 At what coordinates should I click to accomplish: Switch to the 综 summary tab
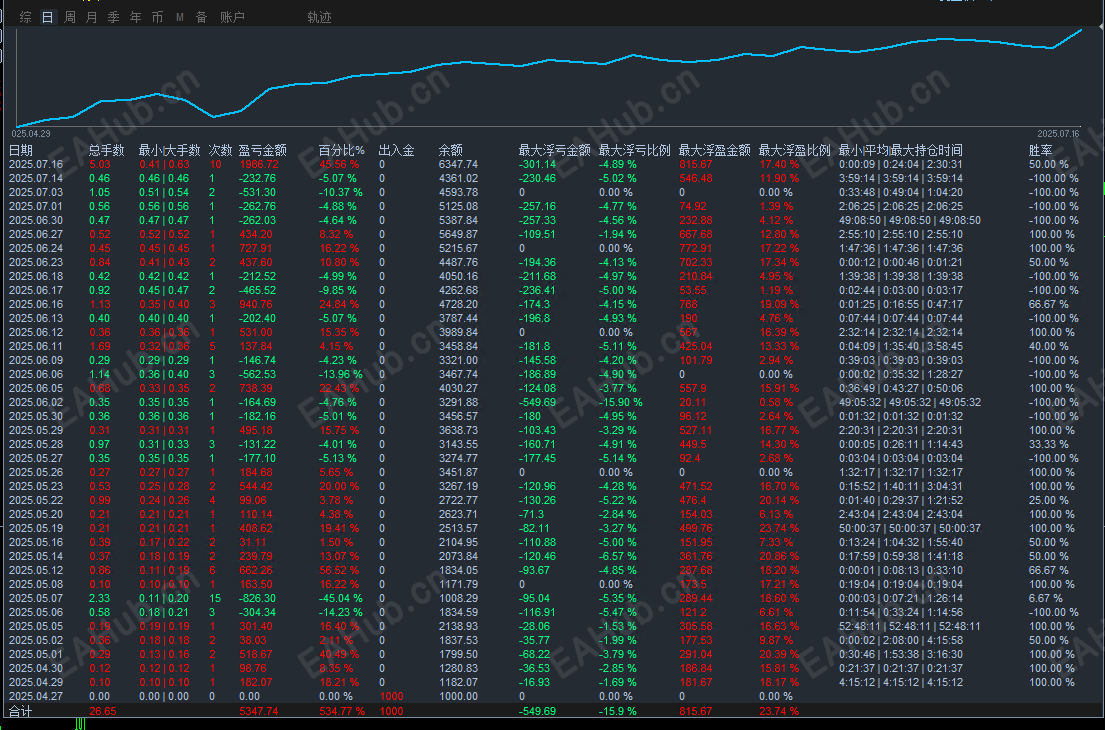coord(26,17)
